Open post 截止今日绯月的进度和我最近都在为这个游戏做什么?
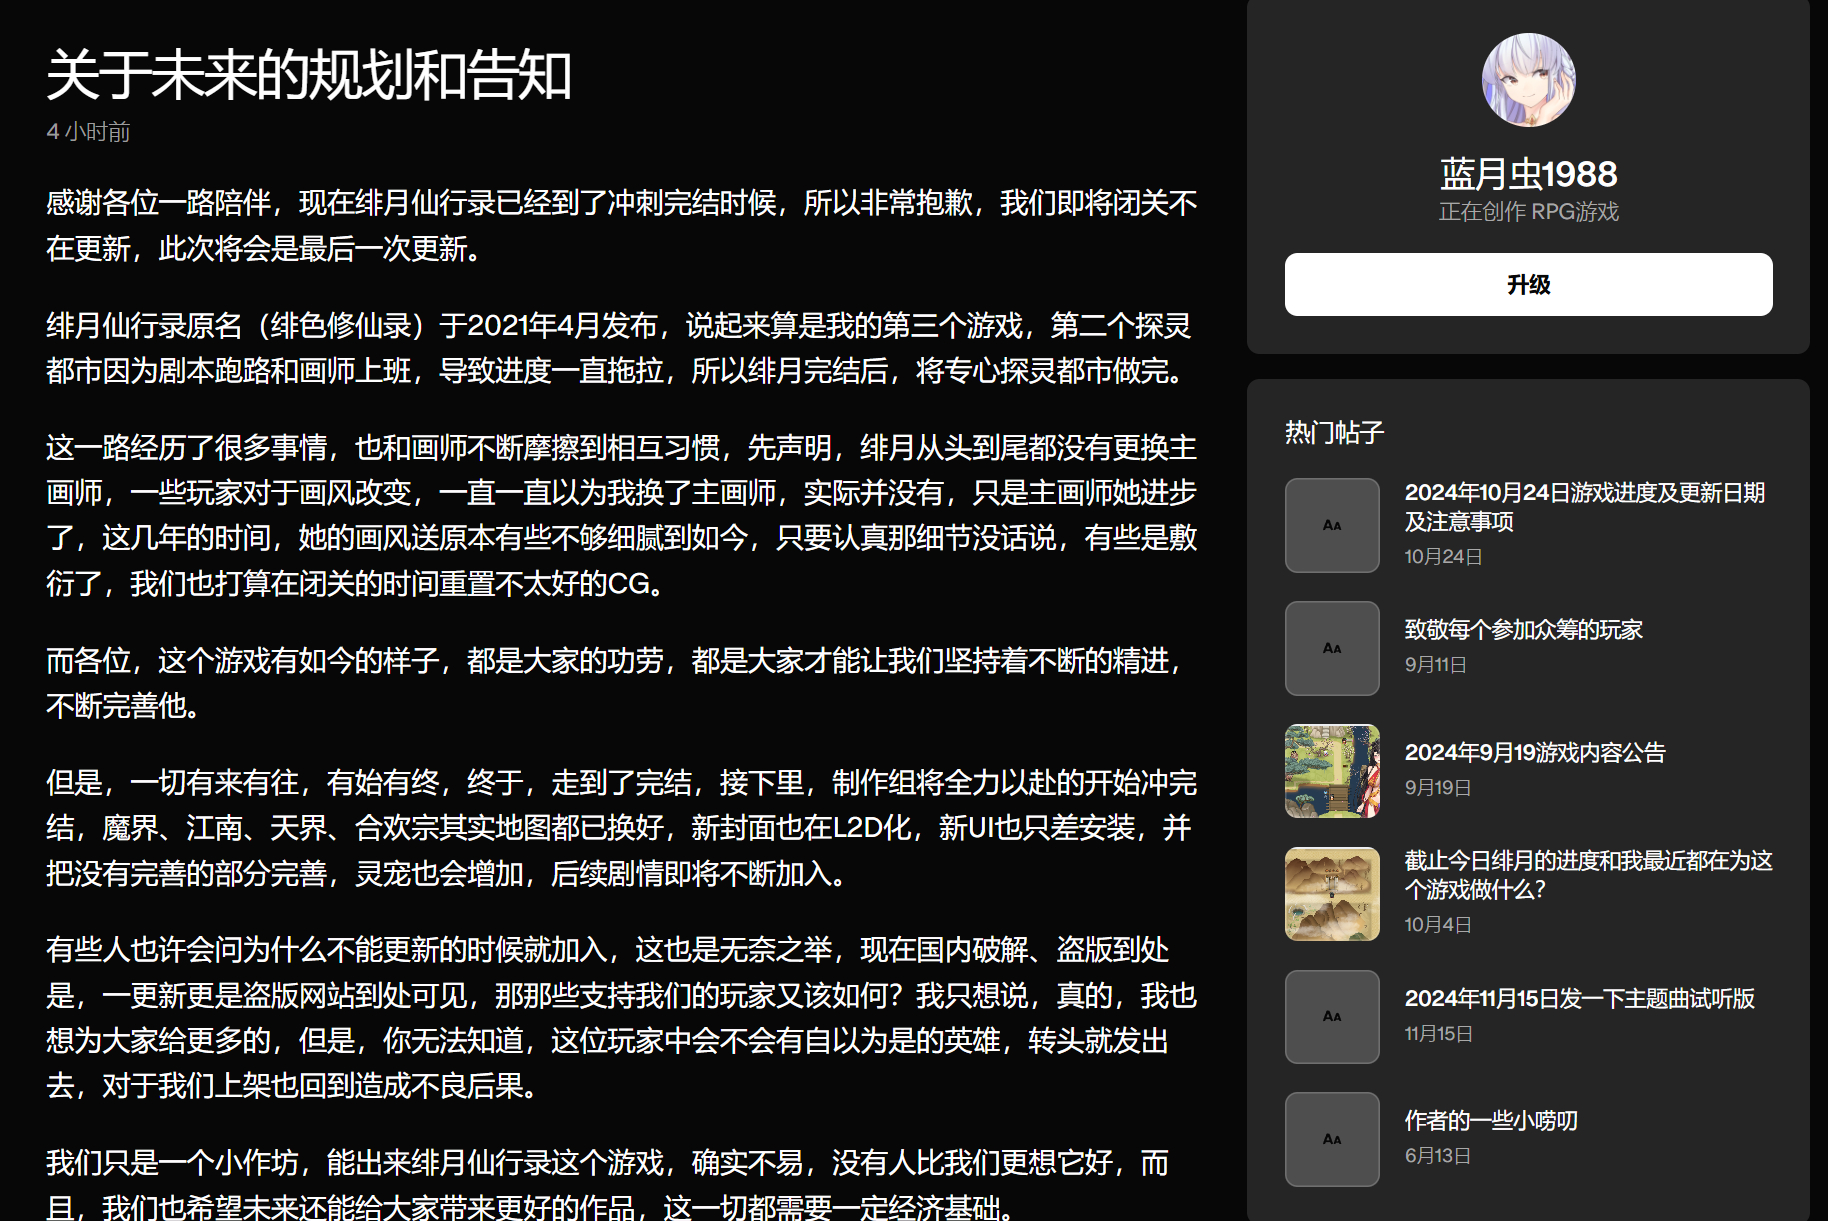The width and height of the screenshot is (1828, 1221). coord(1588,875)
